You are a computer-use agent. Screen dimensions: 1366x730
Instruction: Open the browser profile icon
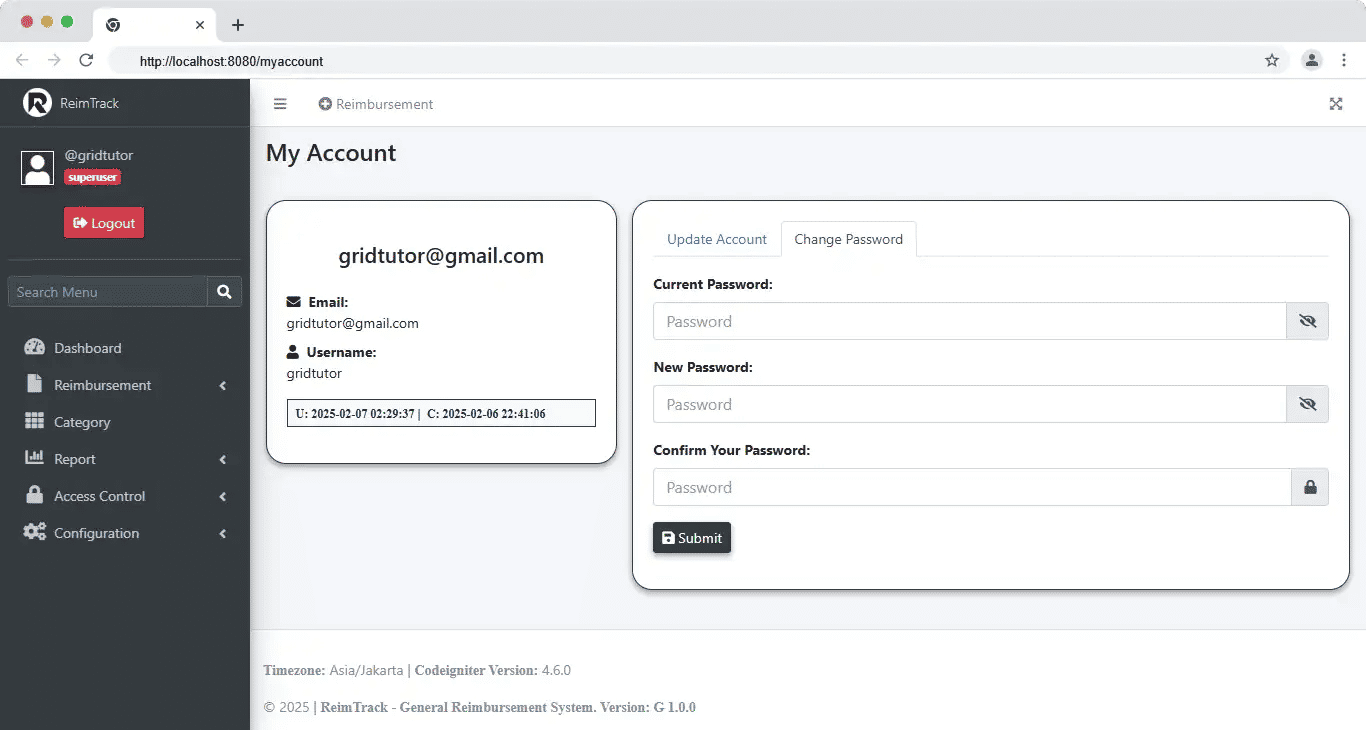[x=1311, y=60]
